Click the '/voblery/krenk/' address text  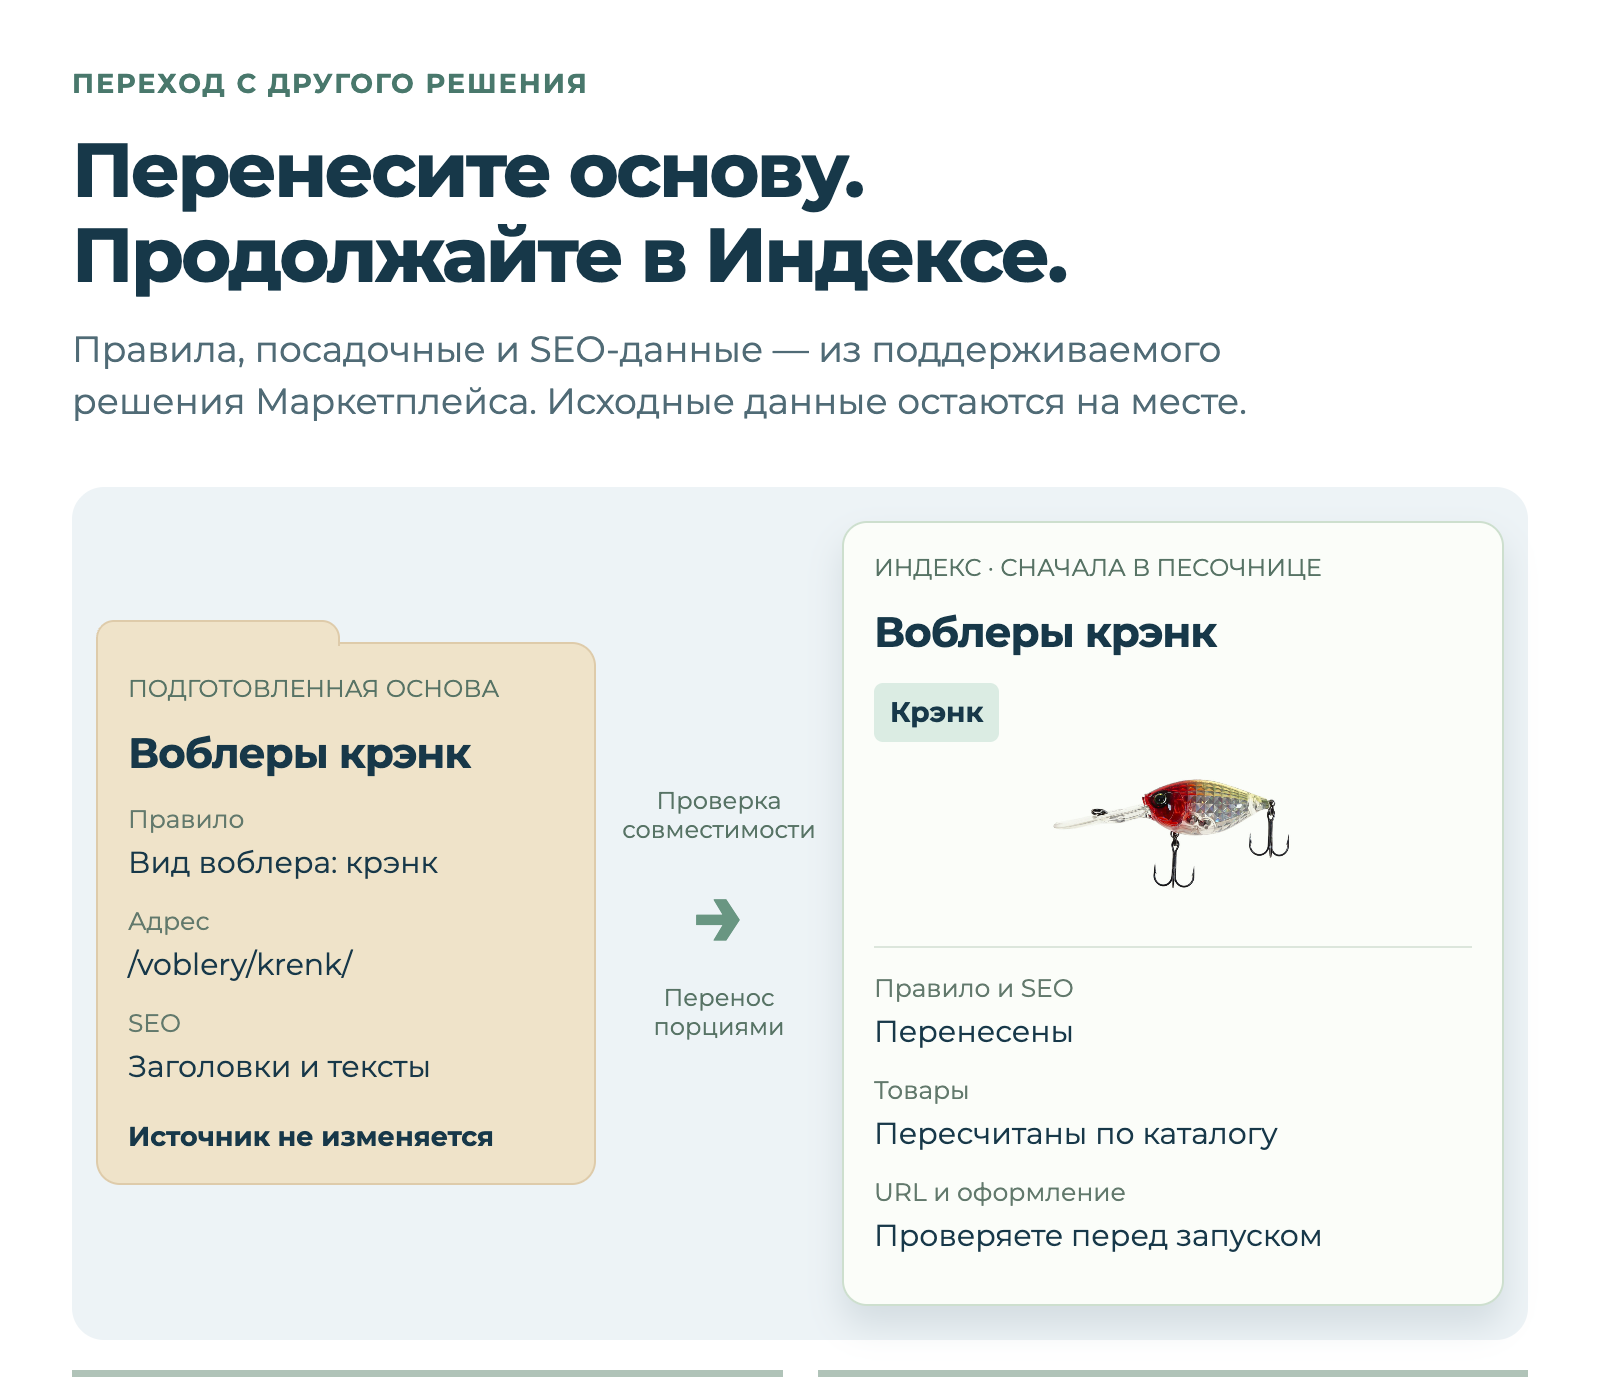tap(240, 964)
